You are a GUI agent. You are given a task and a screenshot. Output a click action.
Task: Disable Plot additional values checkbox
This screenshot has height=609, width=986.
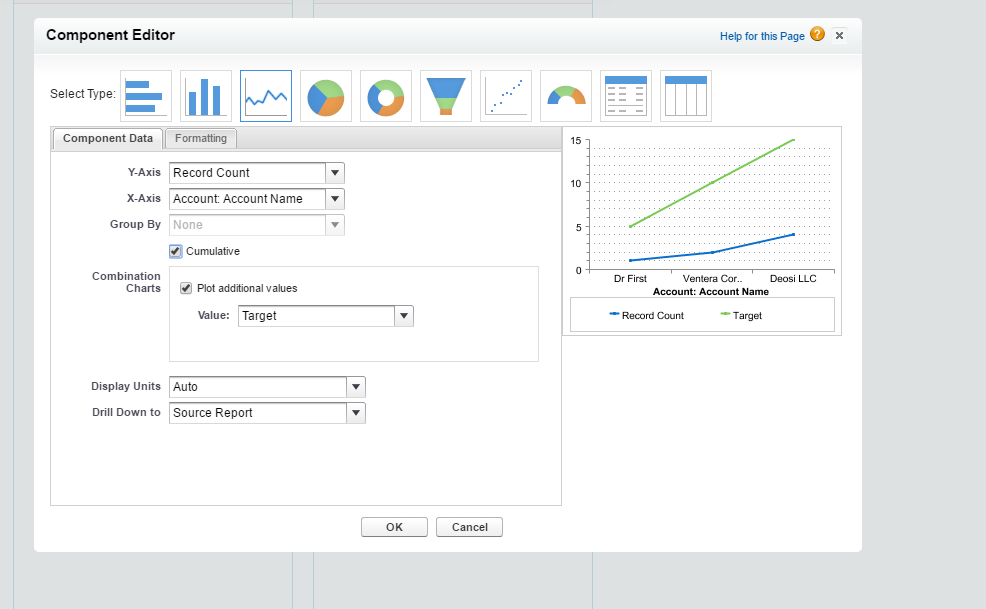pos(186,288)
